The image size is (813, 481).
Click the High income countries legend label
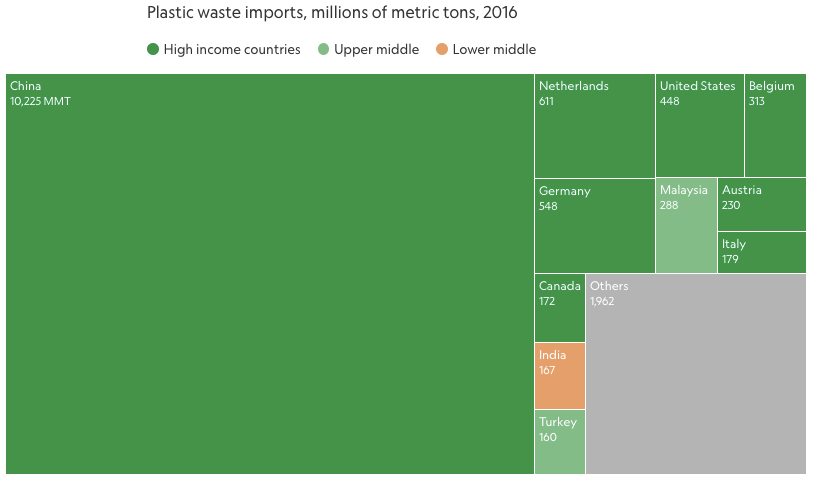click(232, 49)
